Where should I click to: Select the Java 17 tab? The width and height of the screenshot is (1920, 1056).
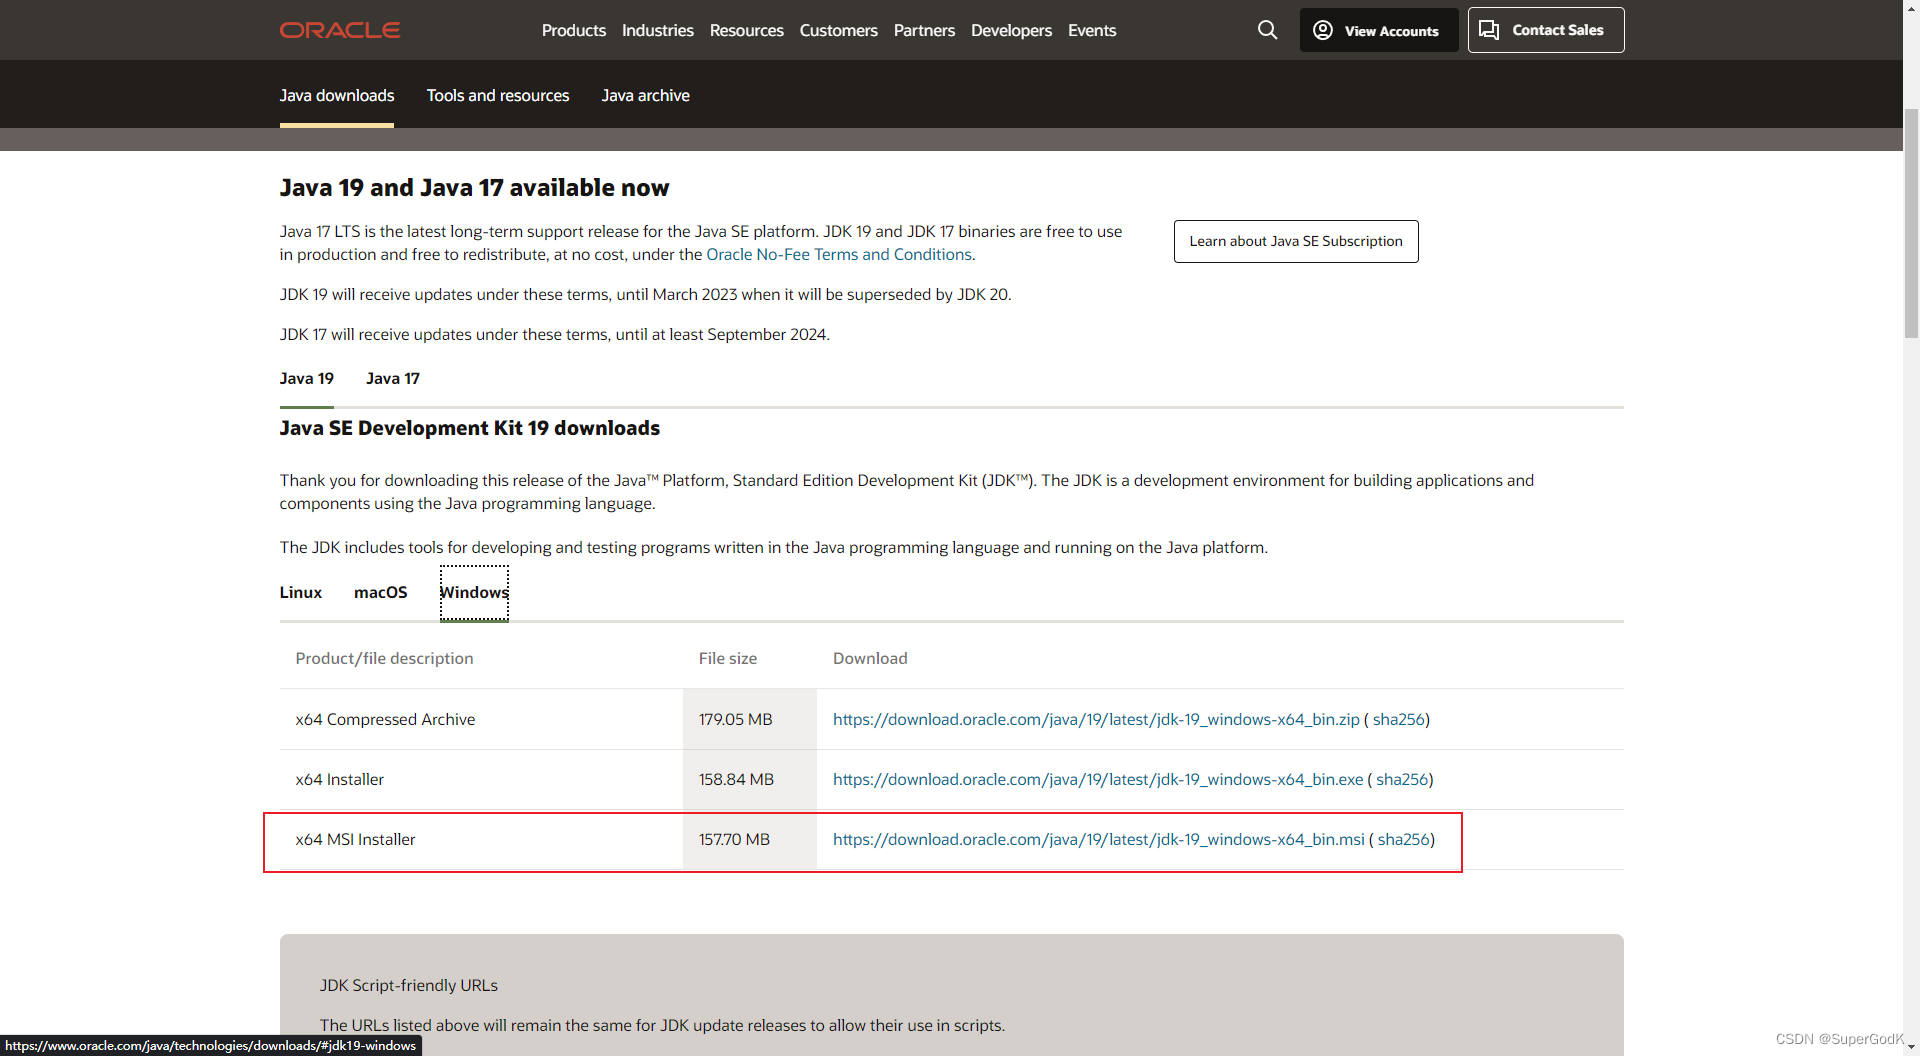point(392,378)
